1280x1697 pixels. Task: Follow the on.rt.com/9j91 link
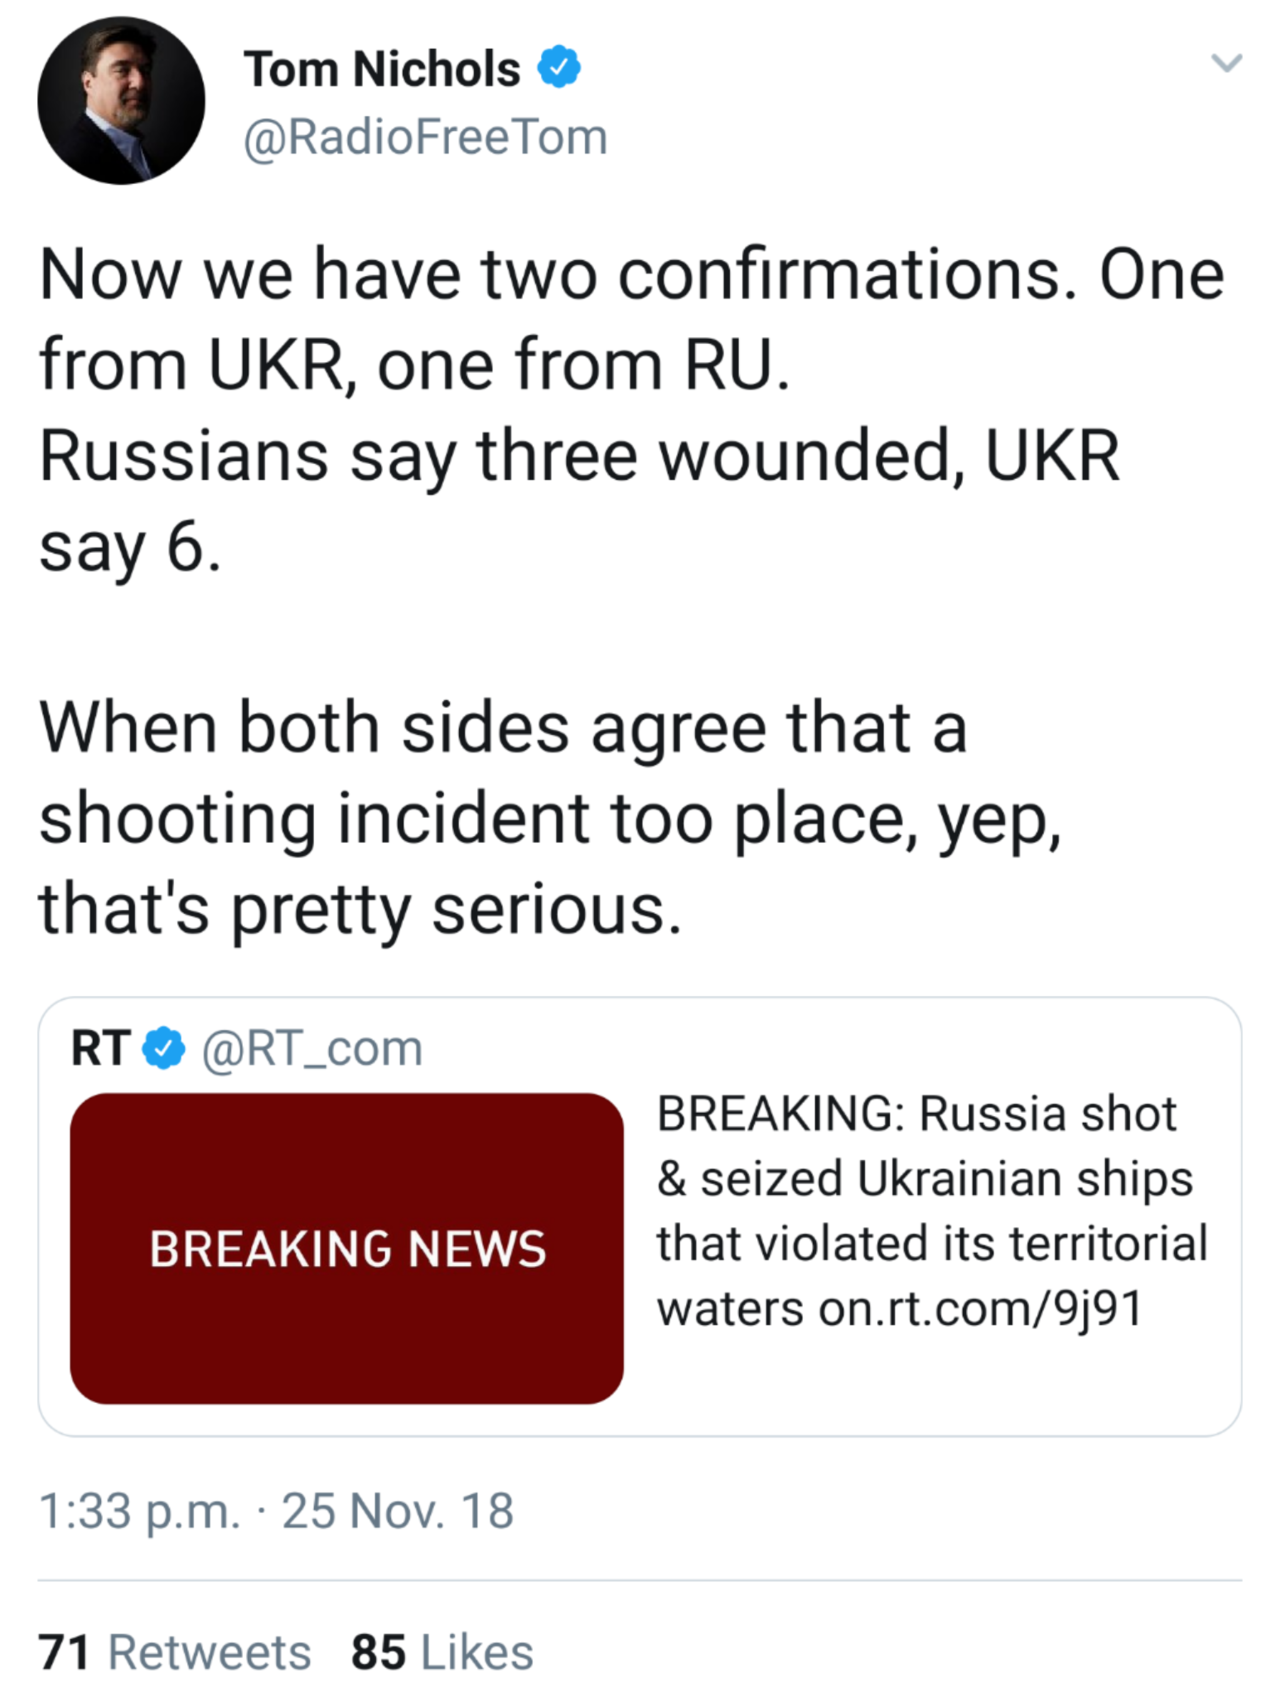(x=979, y=1308)
